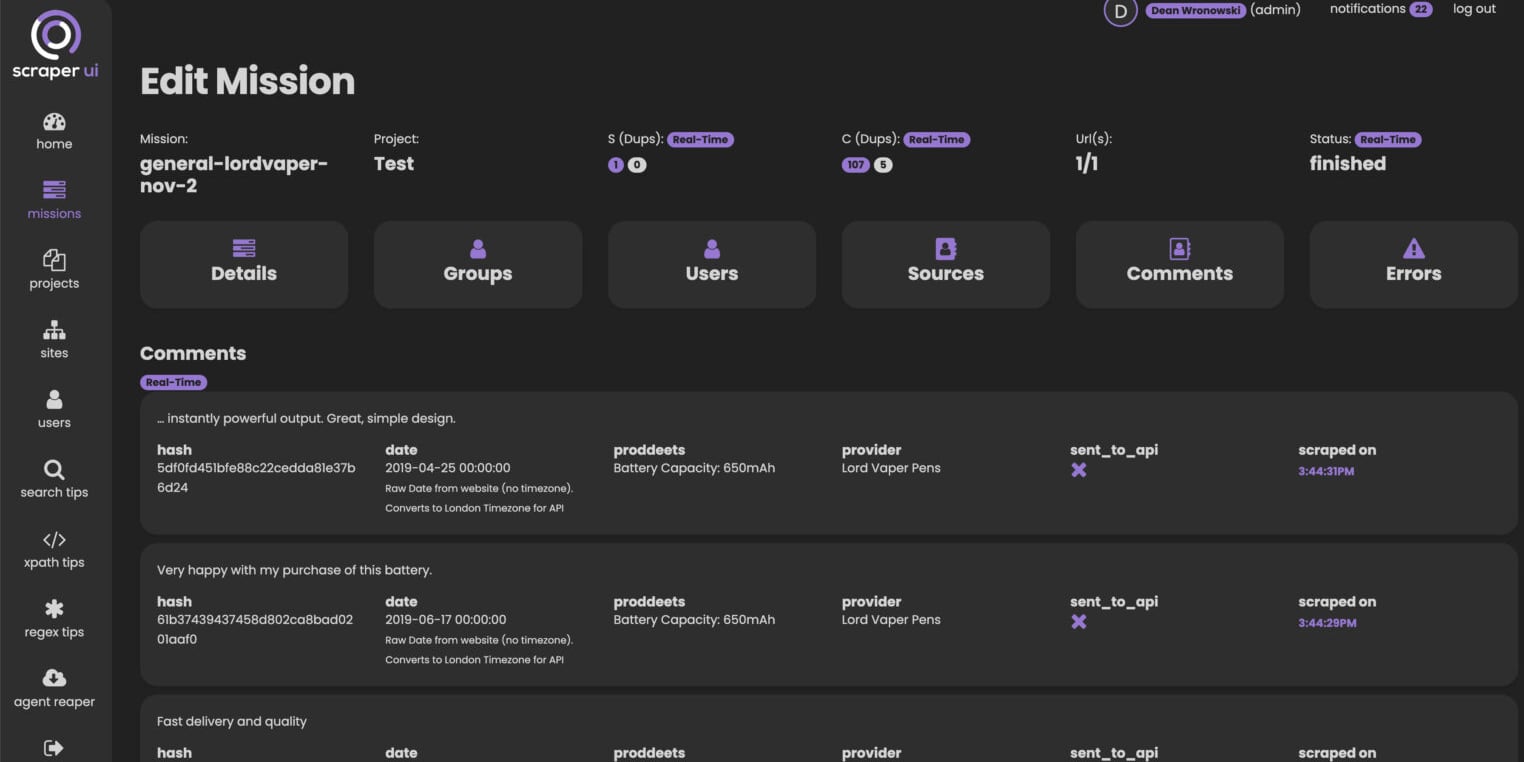Click the Real-Time badge beside S (Dups)
Image resolution: width=1524 pixels, height=762 pixels.
click(x=700, y=140)
